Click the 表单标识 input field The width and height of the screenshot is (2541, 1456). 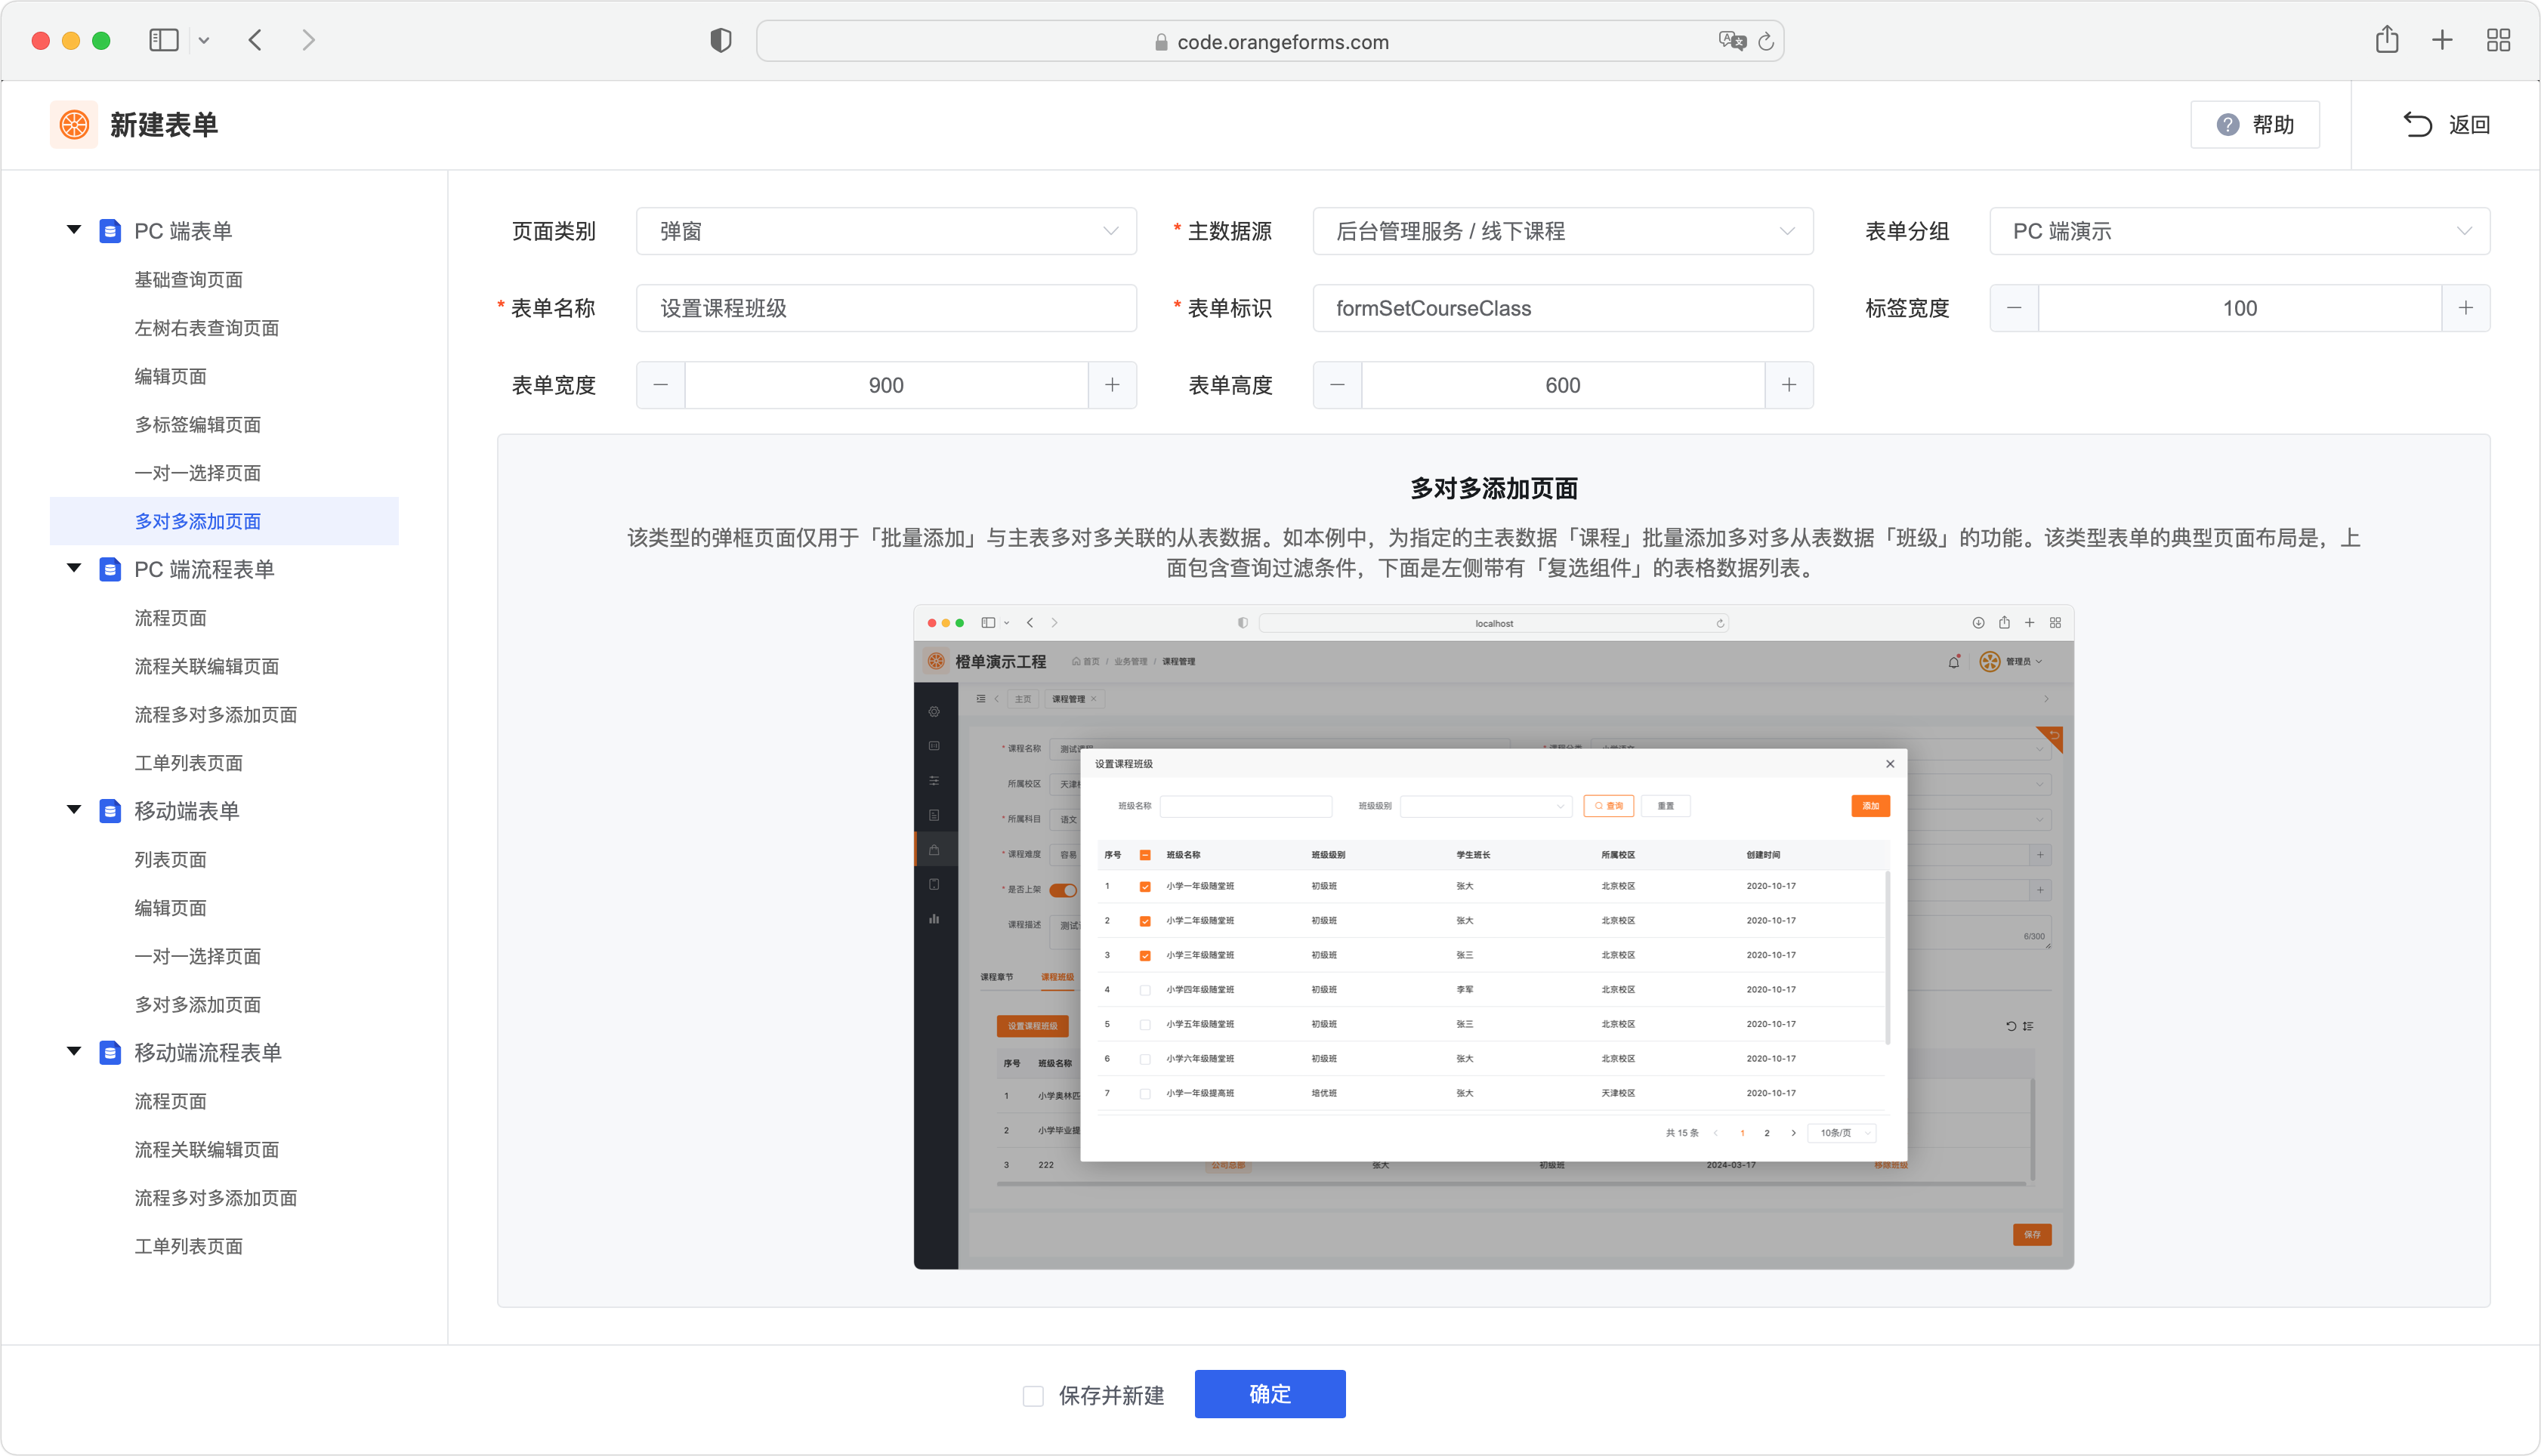[1563, 308]
